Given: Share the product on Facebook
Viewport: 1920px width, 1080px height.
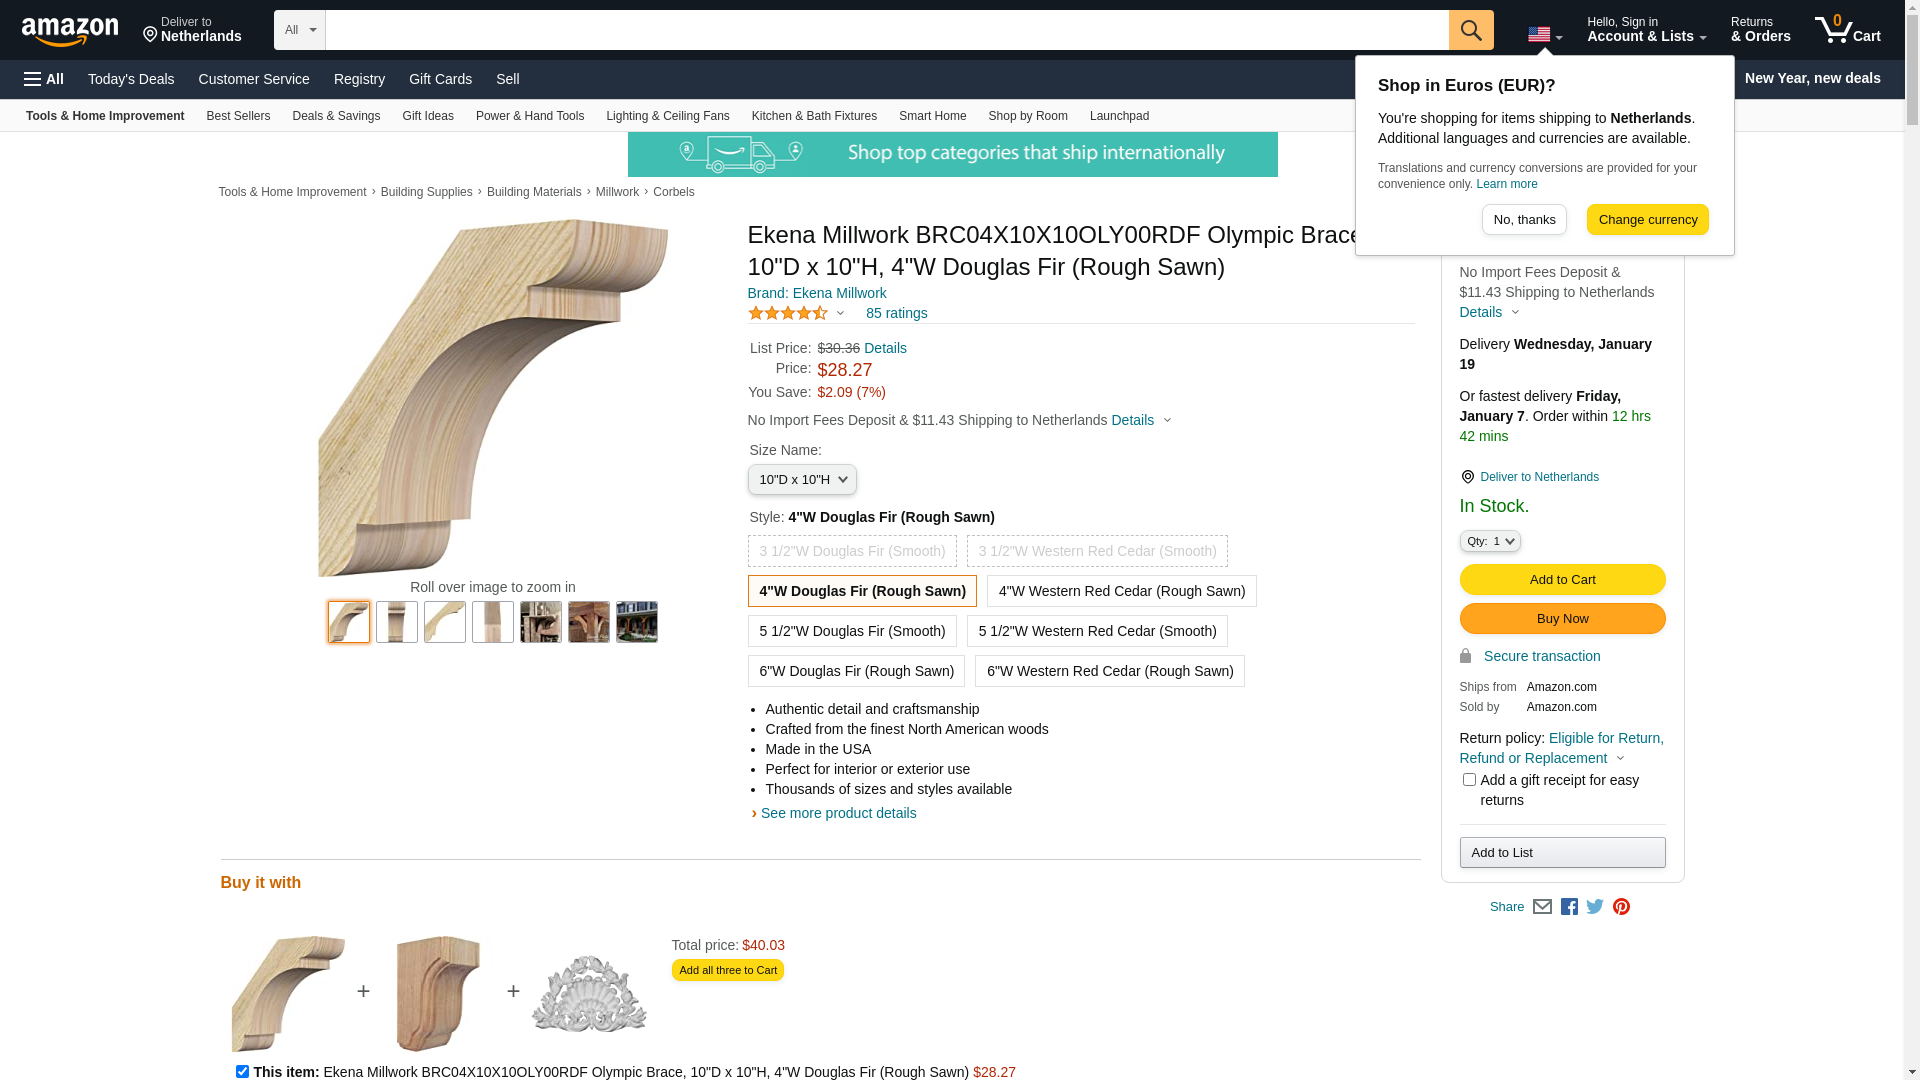Looking at the screenshot, I should click(x=1569, y=907).
